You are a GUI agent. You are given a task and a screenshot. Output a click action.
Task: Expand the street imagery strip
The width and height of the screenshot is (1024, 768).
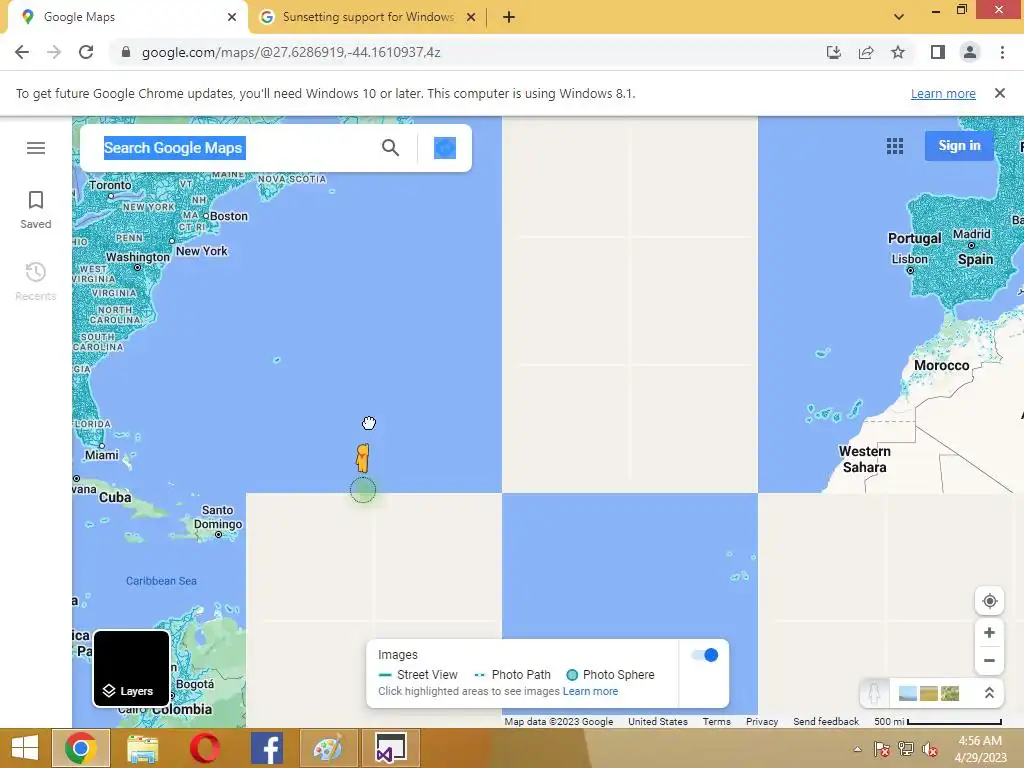(989, 693)
